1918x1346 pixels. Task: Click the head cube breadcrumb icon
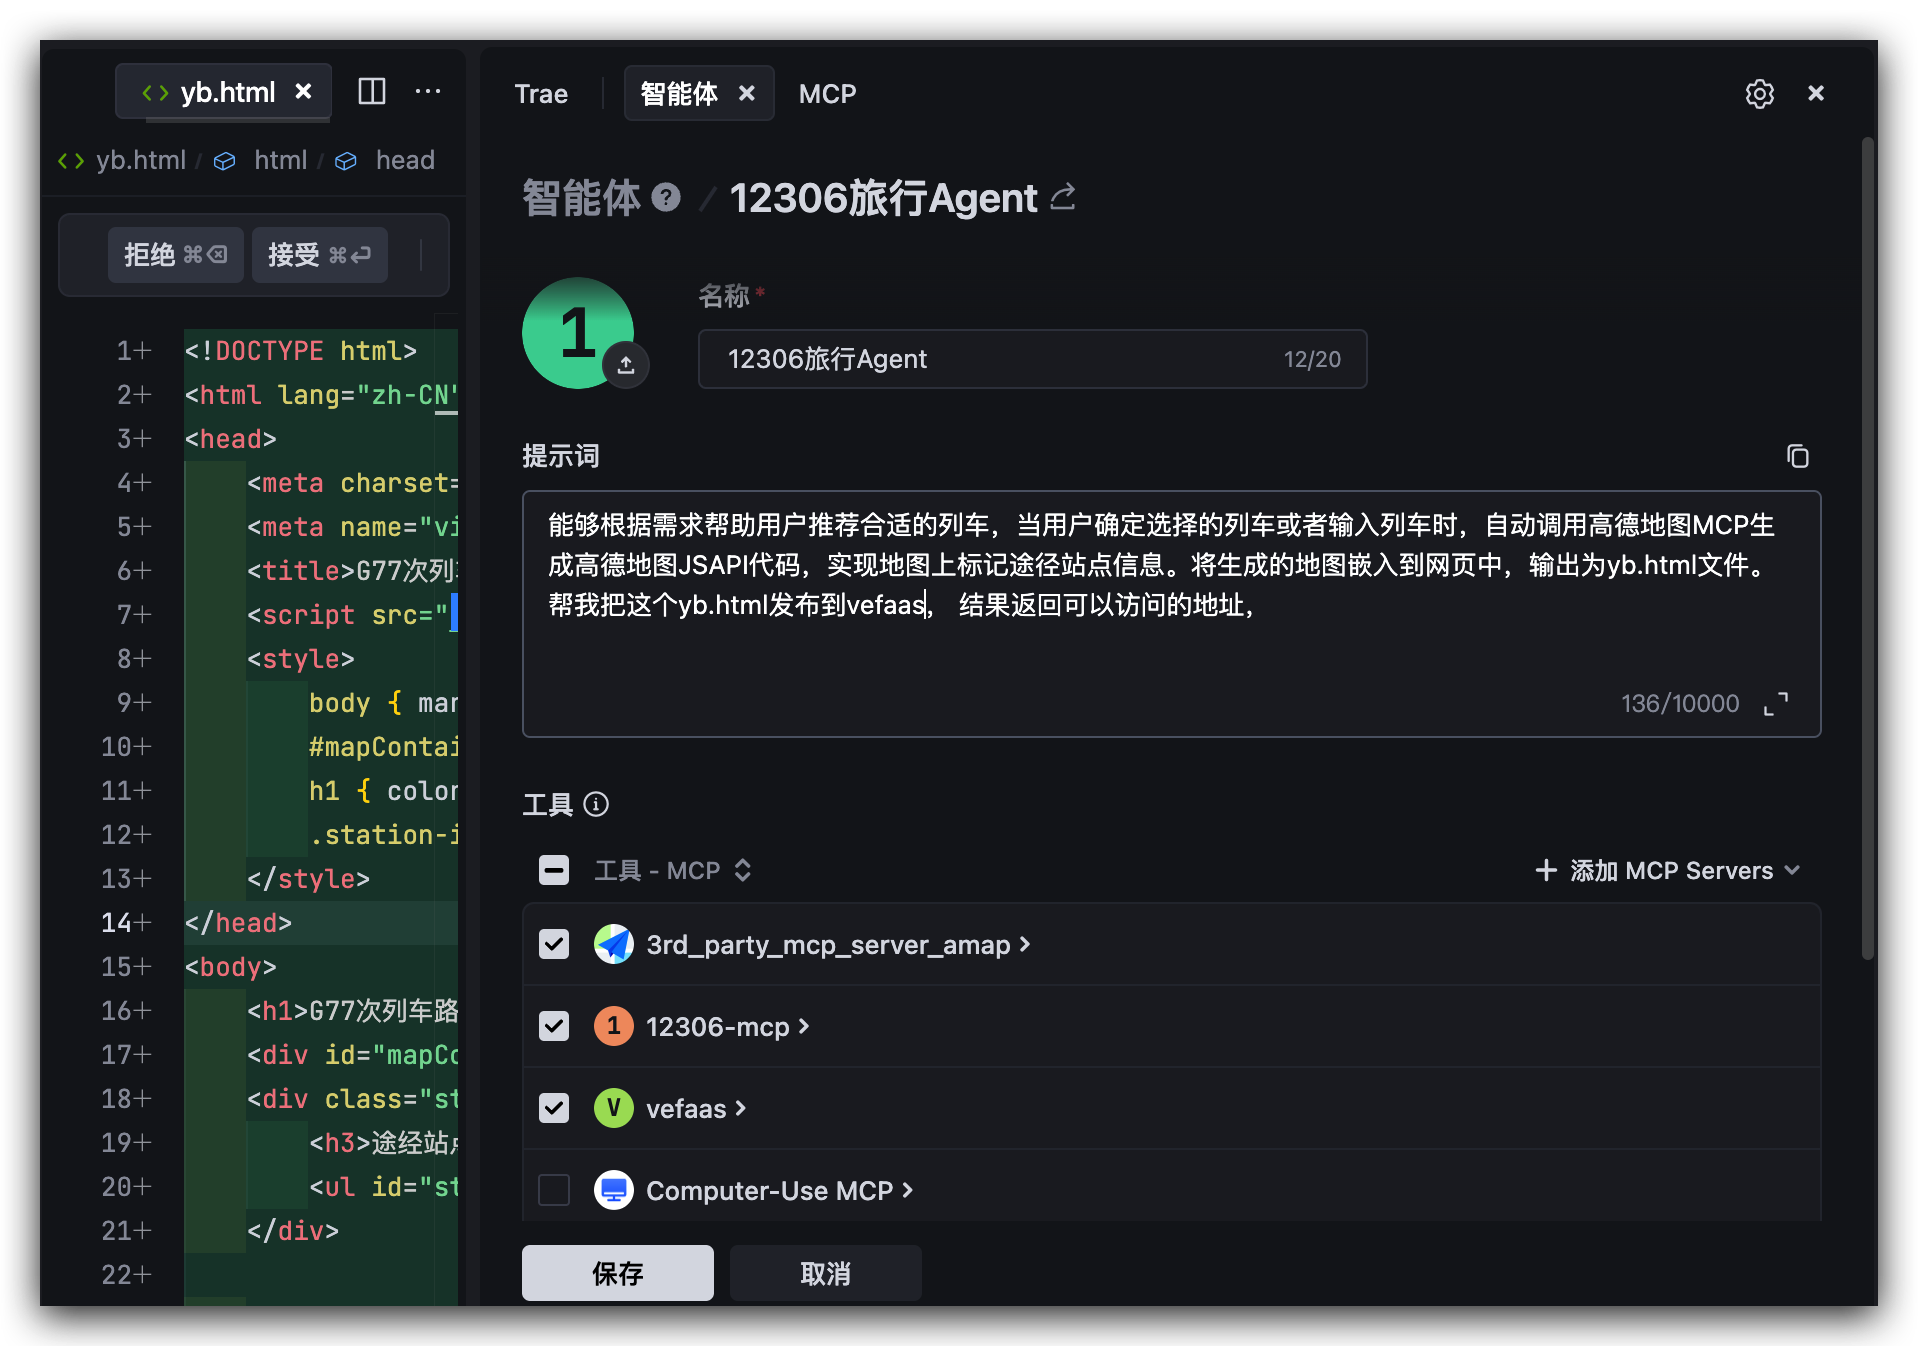coord(346,161)
